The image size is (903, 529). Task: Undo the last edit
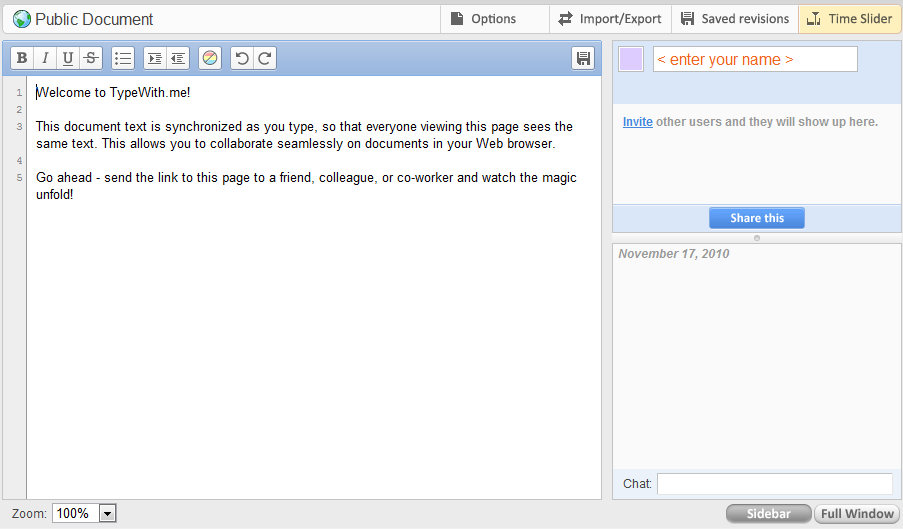pyautogui.click(x=242, y=58)
